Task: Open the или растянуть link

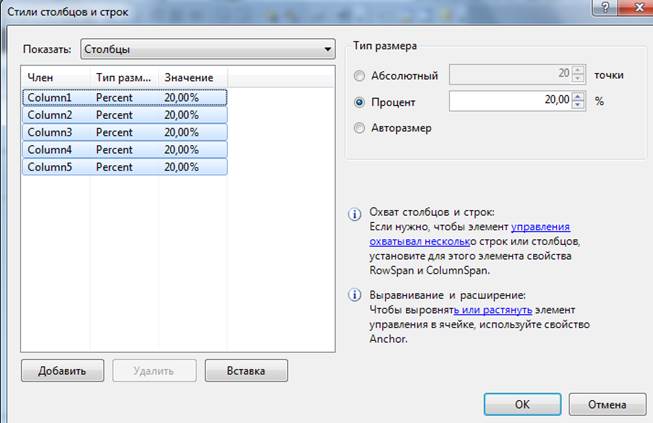Action: coord(493,310)
